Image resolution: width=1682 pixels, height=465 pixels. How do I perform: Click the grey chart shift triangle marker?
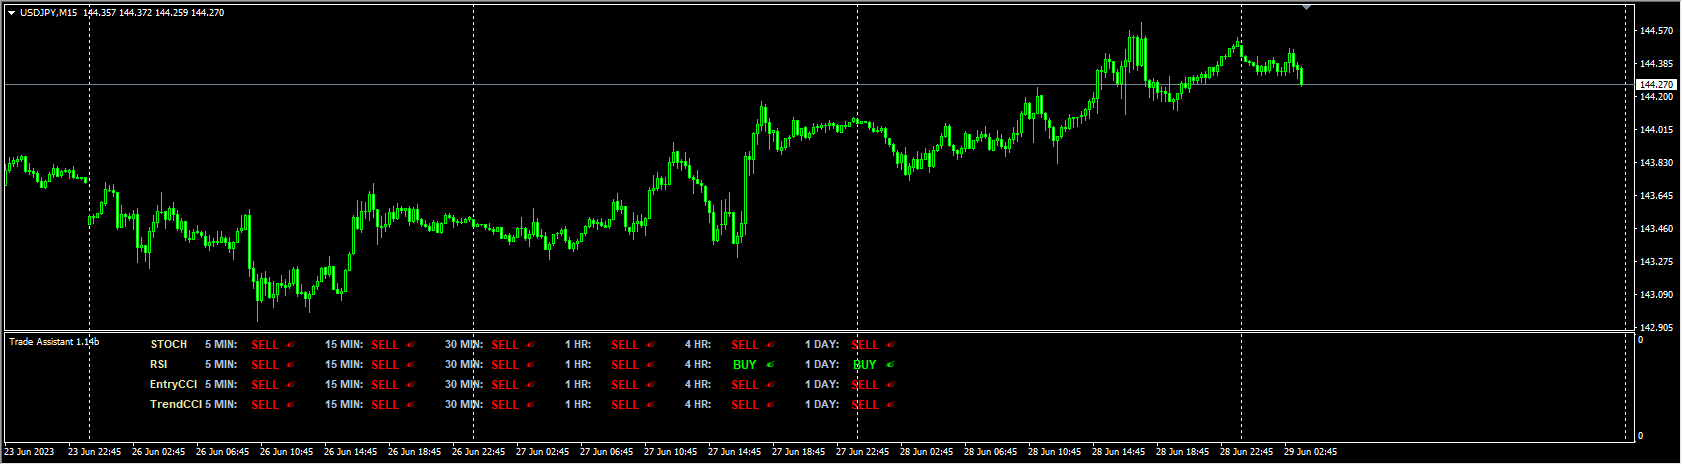1306,7
